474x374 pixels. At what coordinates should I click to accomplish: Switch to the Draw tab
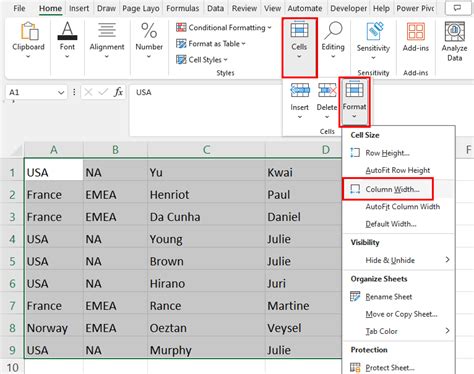pos(106,8)
